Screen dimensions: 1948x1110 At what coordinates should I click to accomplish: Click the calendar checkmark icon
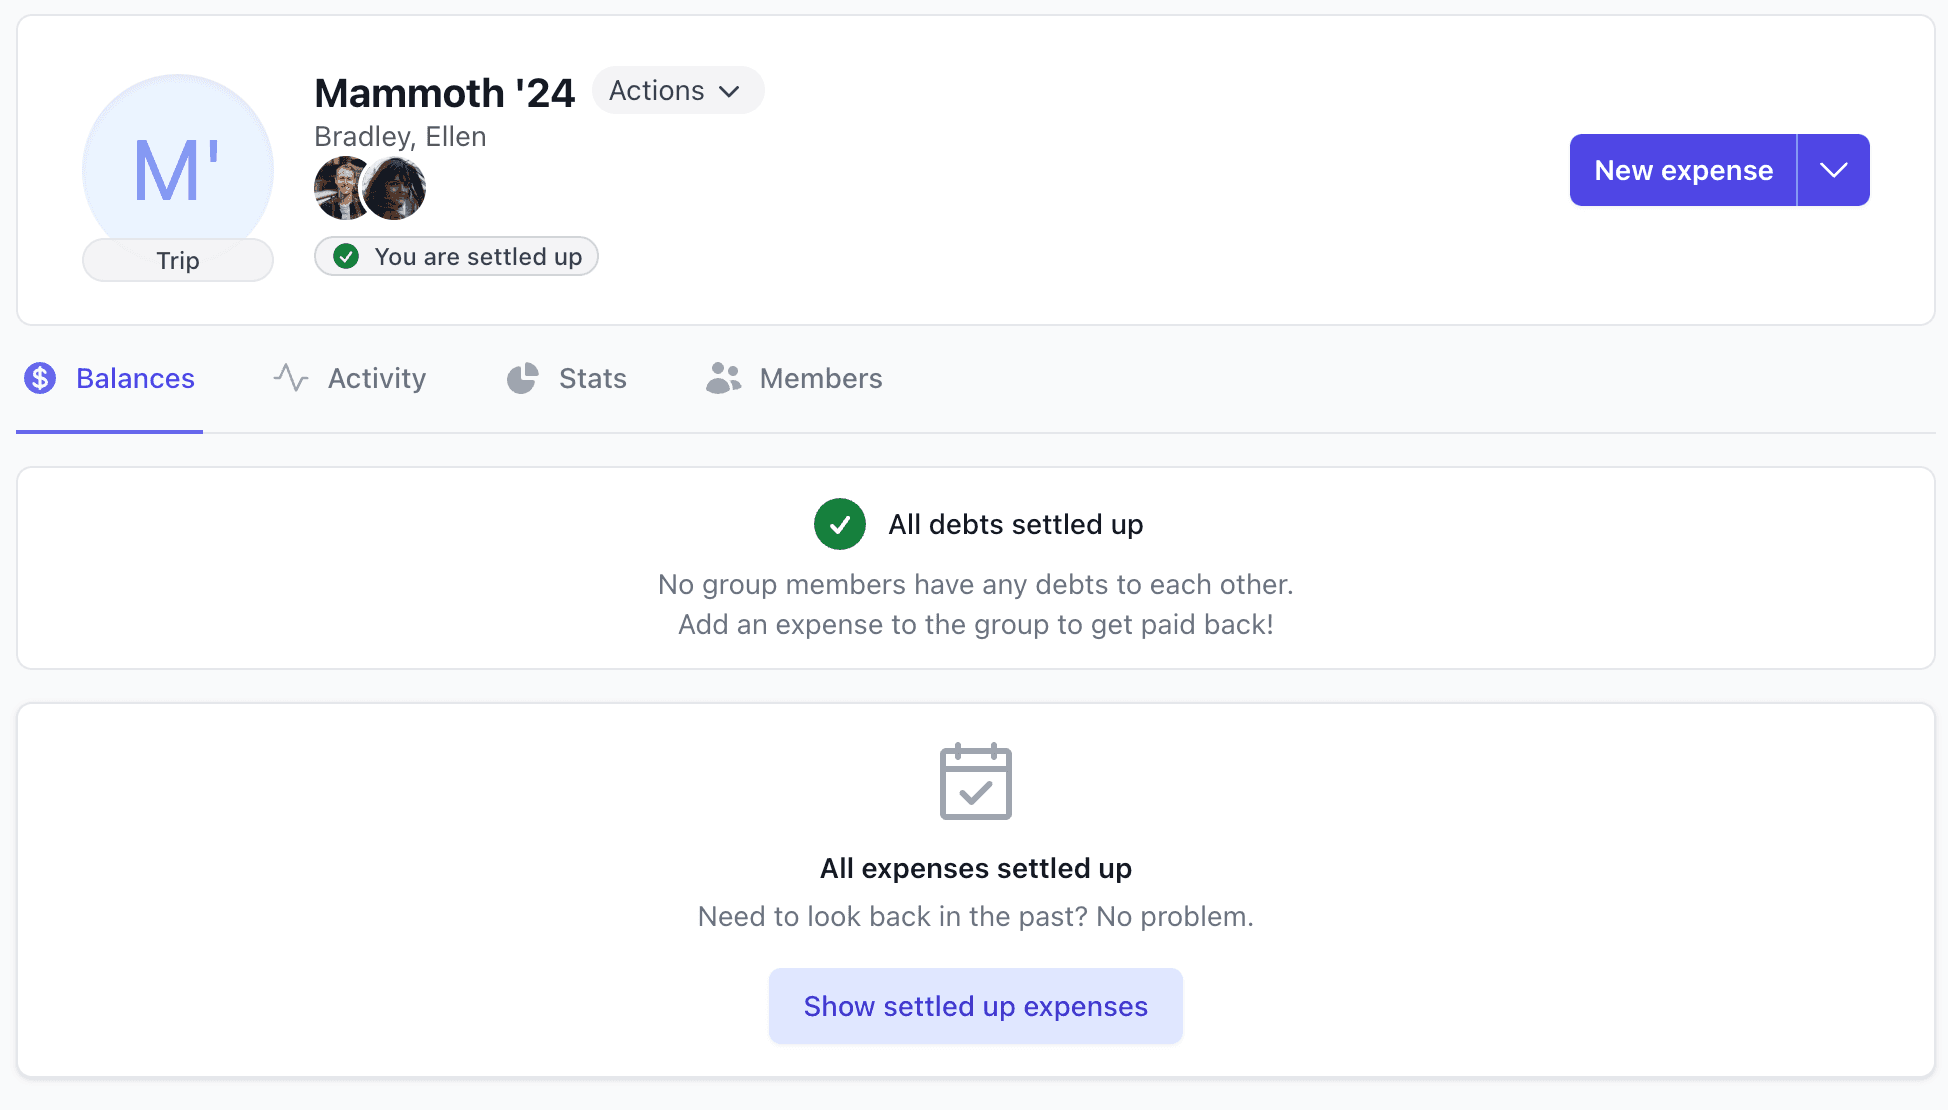coord(976,782)
